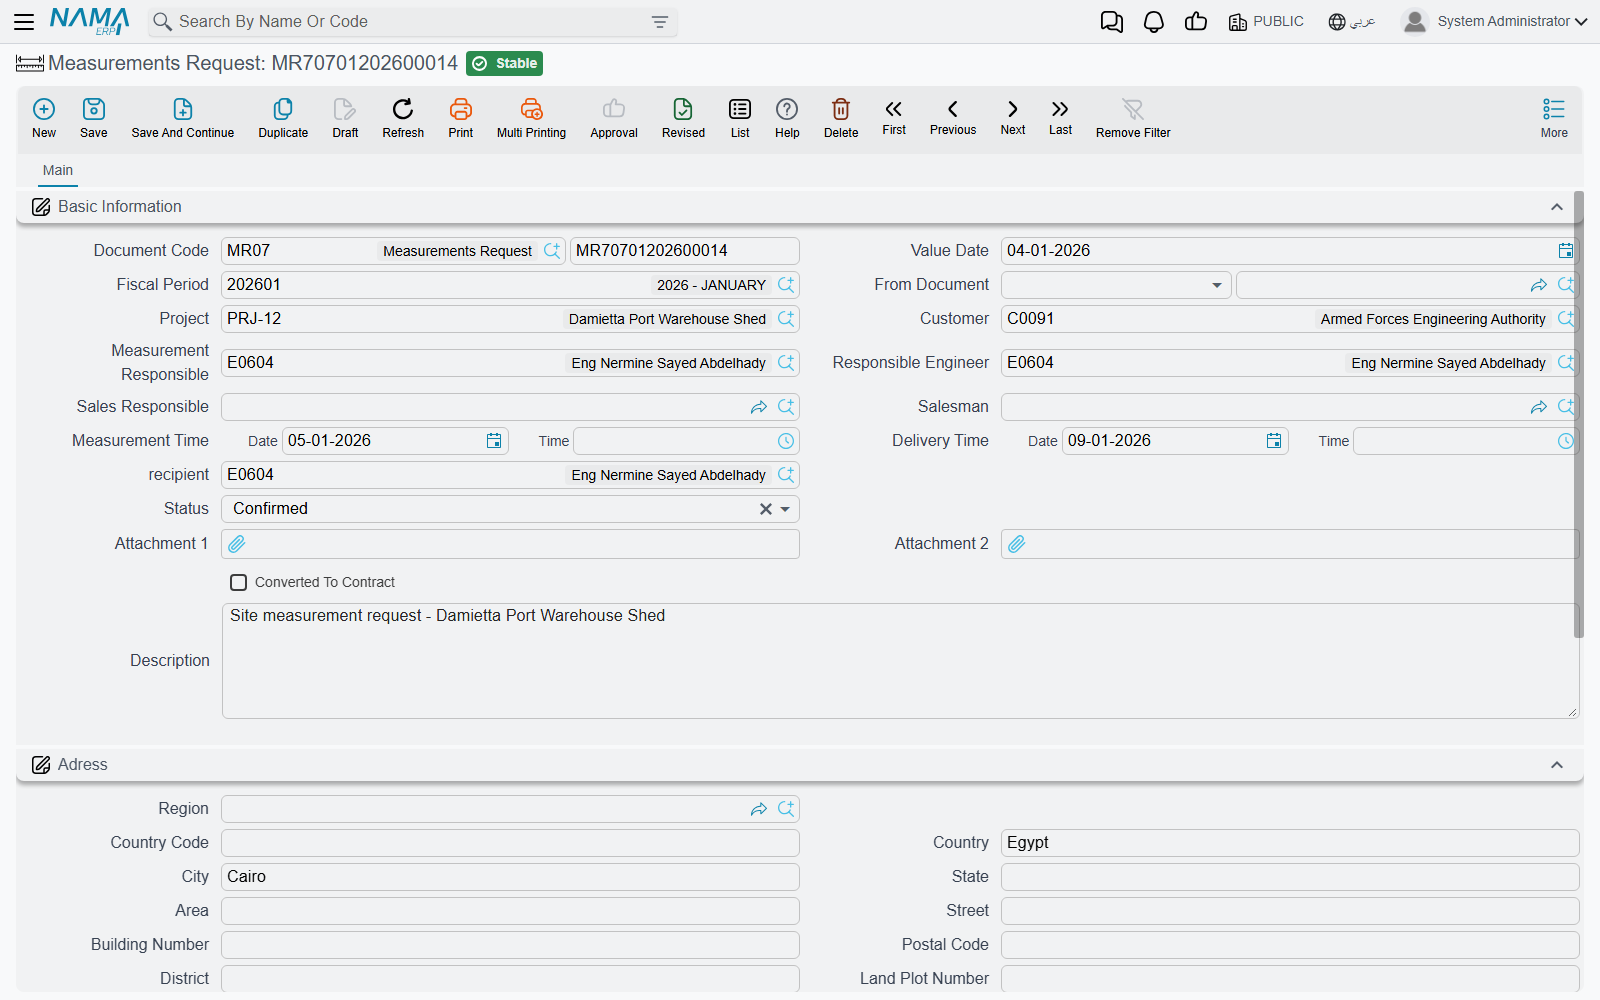1600x1000 pixels.
Task: Attach a file to Attachment 1
Action: (237, 544)
